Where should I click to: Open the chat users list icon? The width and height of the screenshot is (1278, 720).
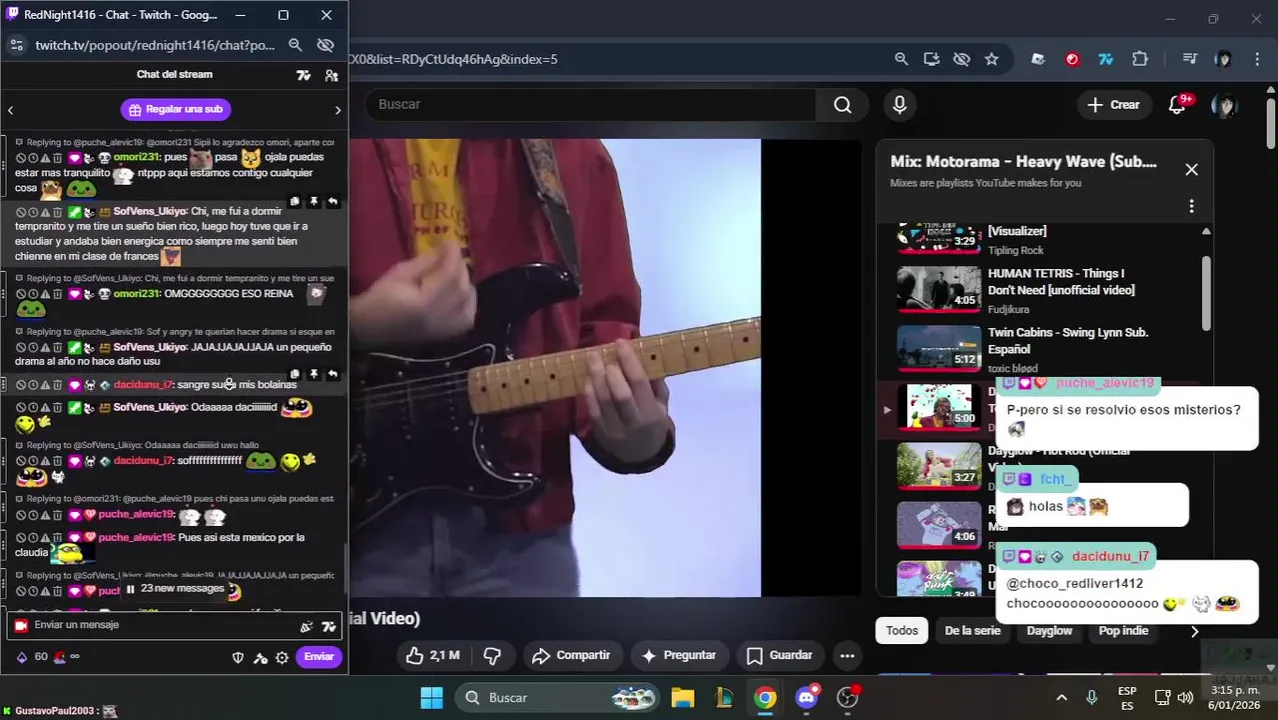click(x=331, y=75)
